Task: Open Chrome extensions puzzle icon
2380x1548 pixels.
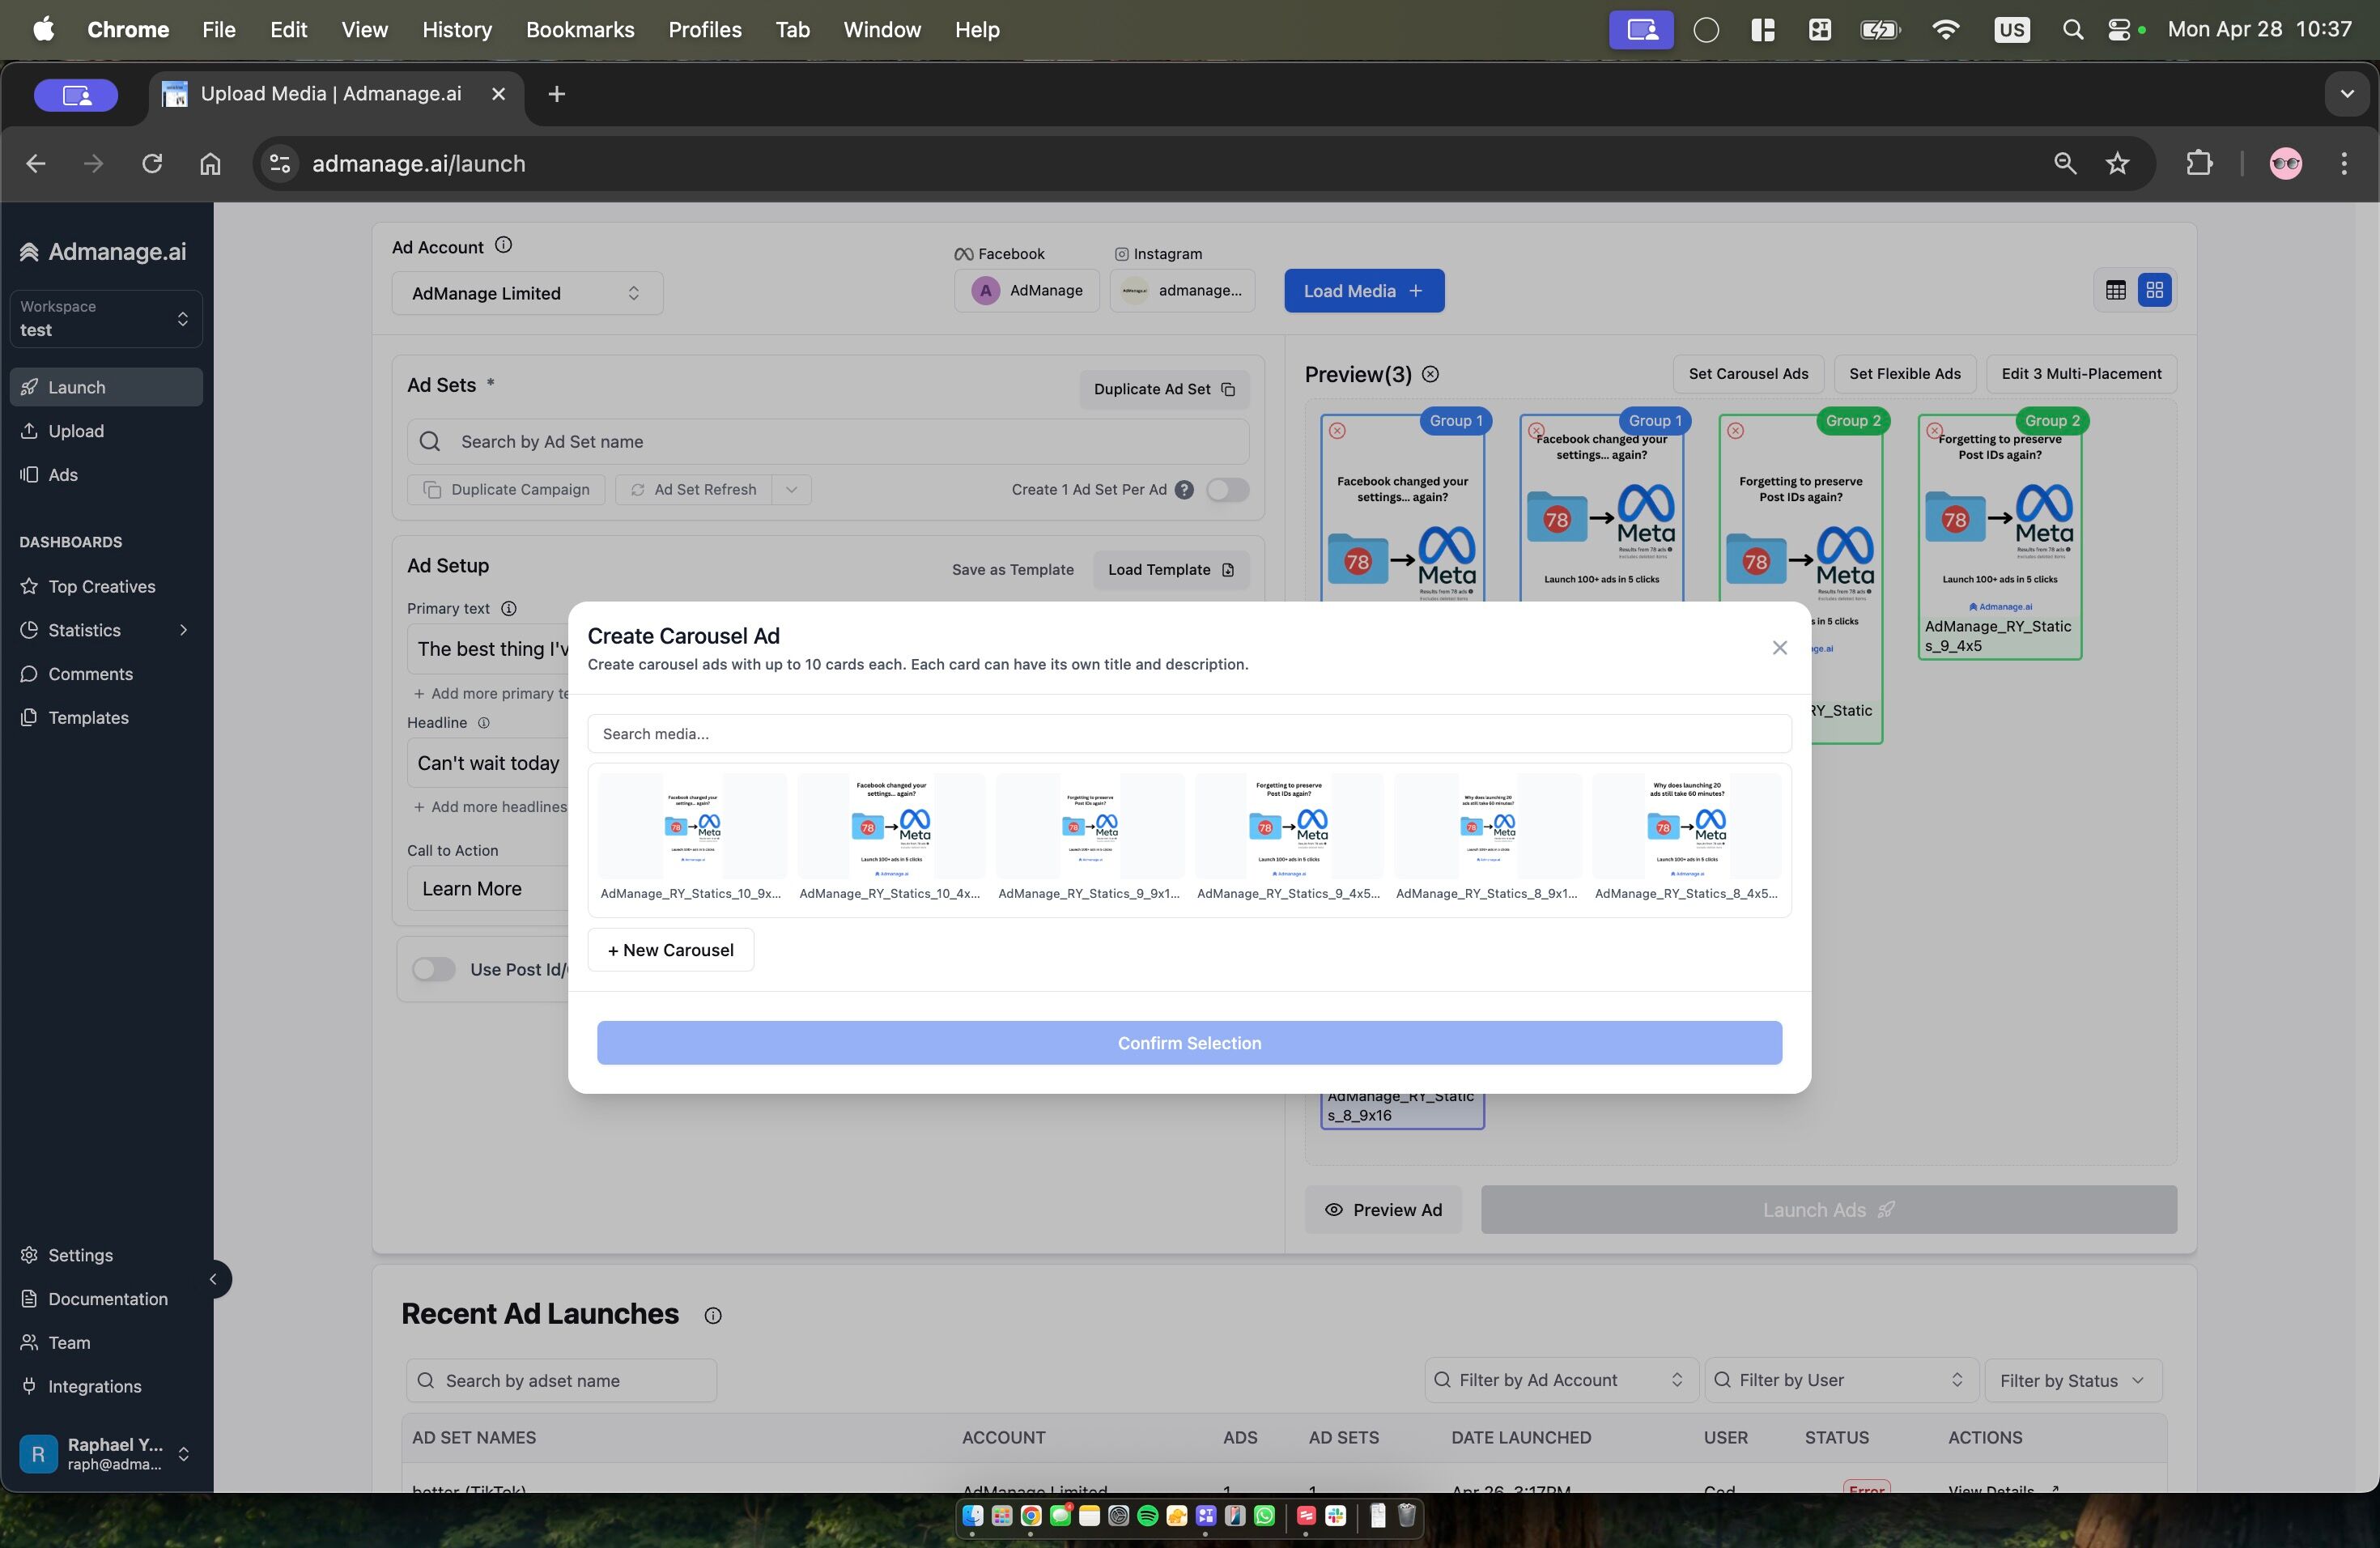Action: pos(2198,163)
